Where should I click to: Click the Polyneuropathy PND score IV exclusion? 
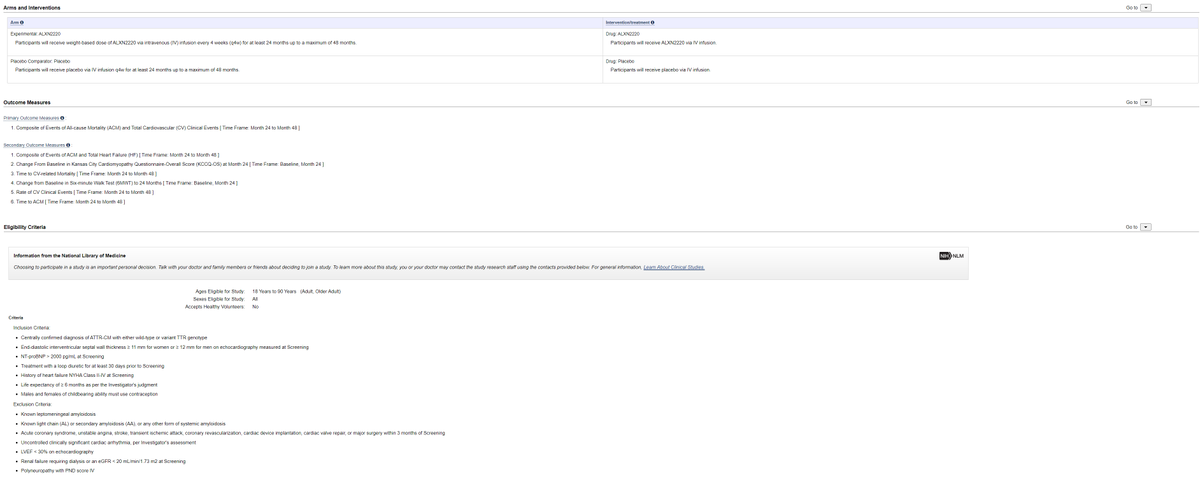[57, 470]
